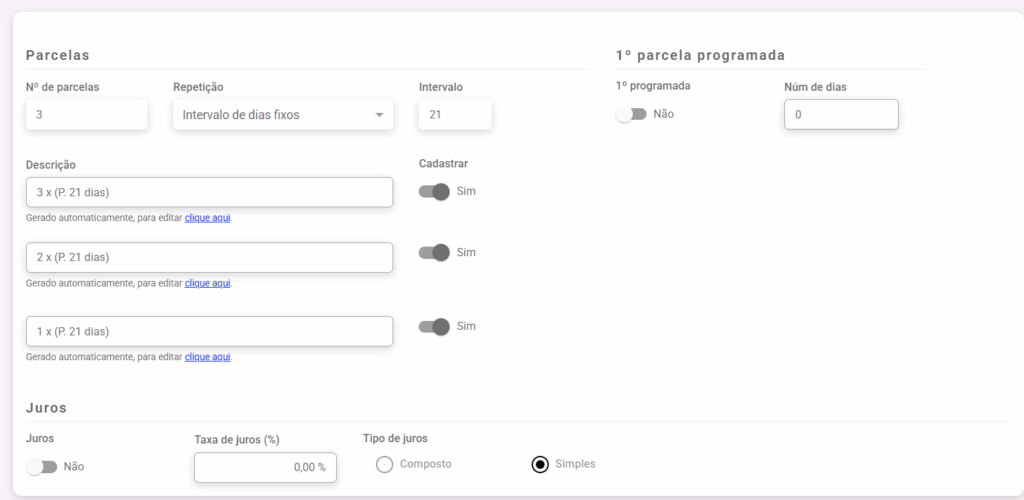Toggle Cadastrar switch for 3 x installment
The image size is (1024, 500).
coord(434,191)
